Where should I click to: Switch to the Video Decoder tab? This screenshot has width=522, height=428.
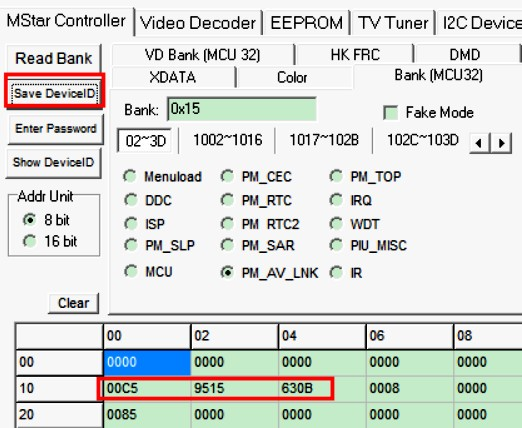(198, 23)
